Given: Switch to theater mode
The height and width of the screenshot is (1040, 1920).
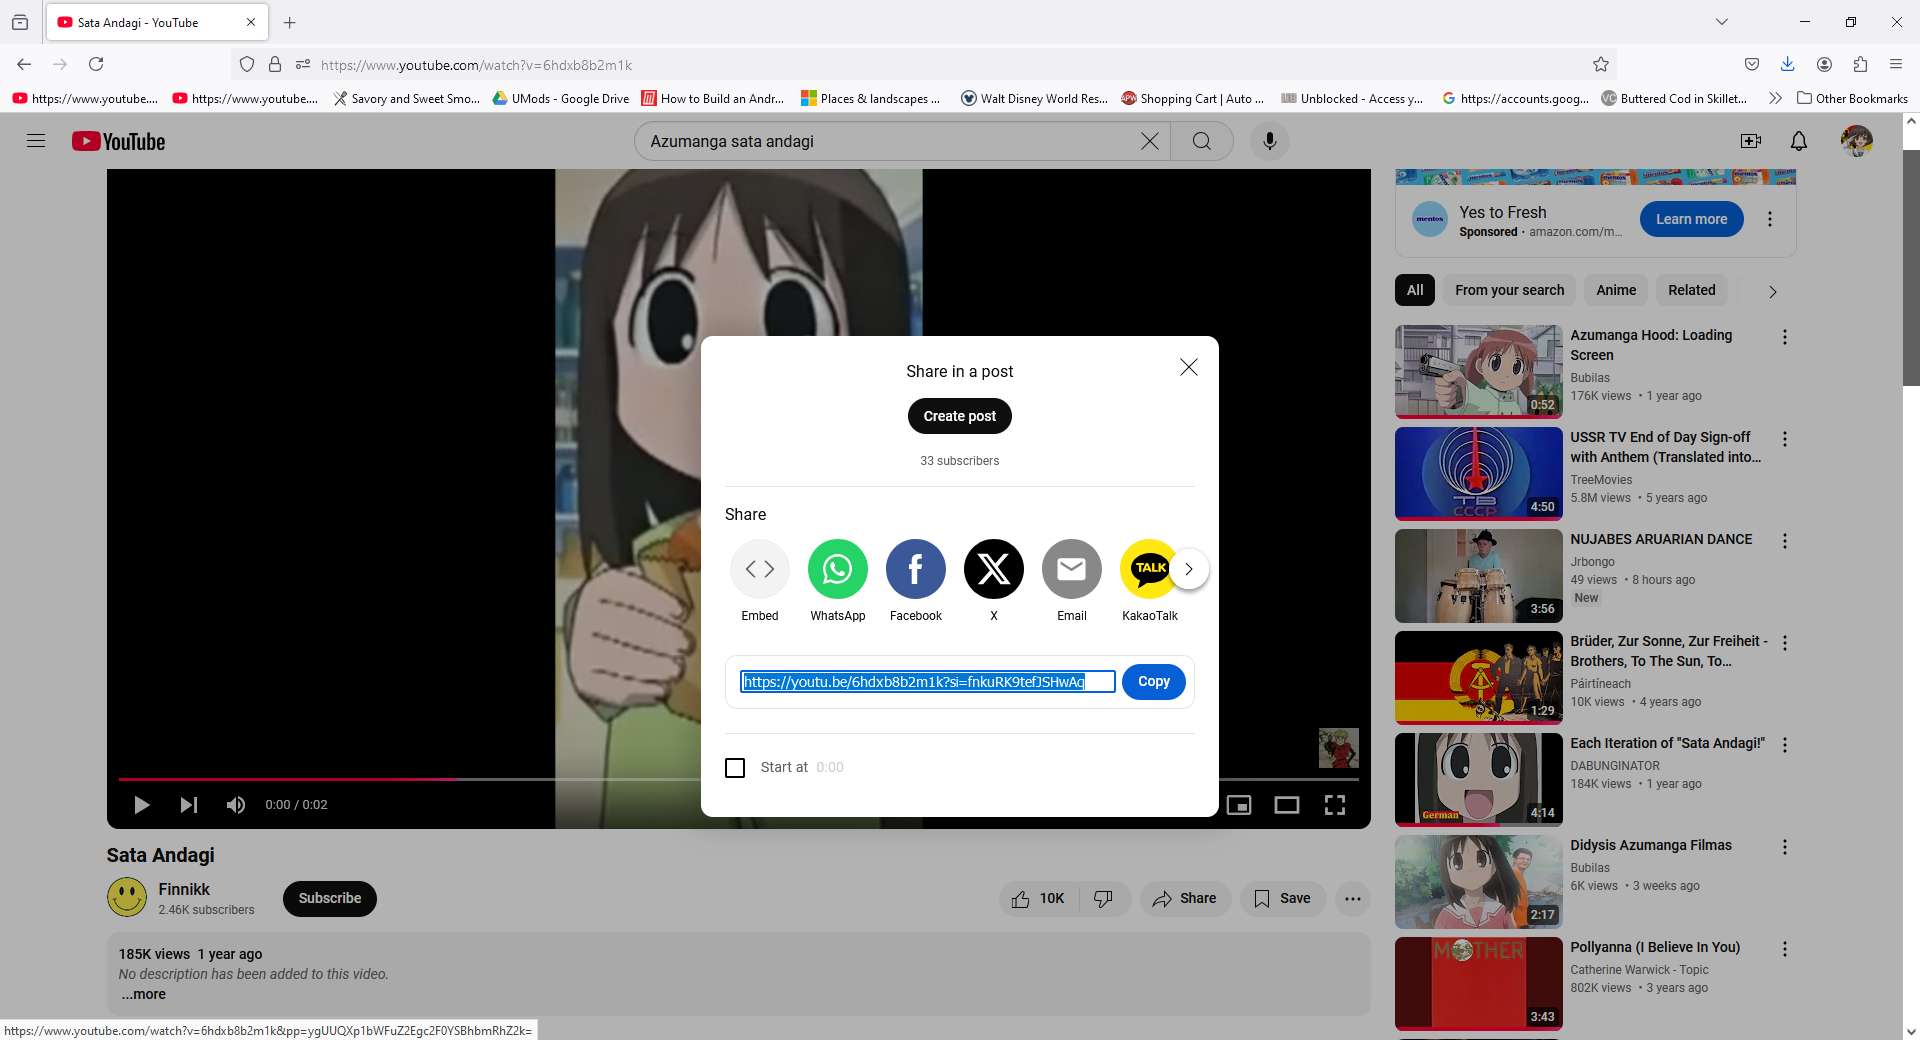Looking at the screenshot, I should pyautogui.click(x=1287, y=805).
